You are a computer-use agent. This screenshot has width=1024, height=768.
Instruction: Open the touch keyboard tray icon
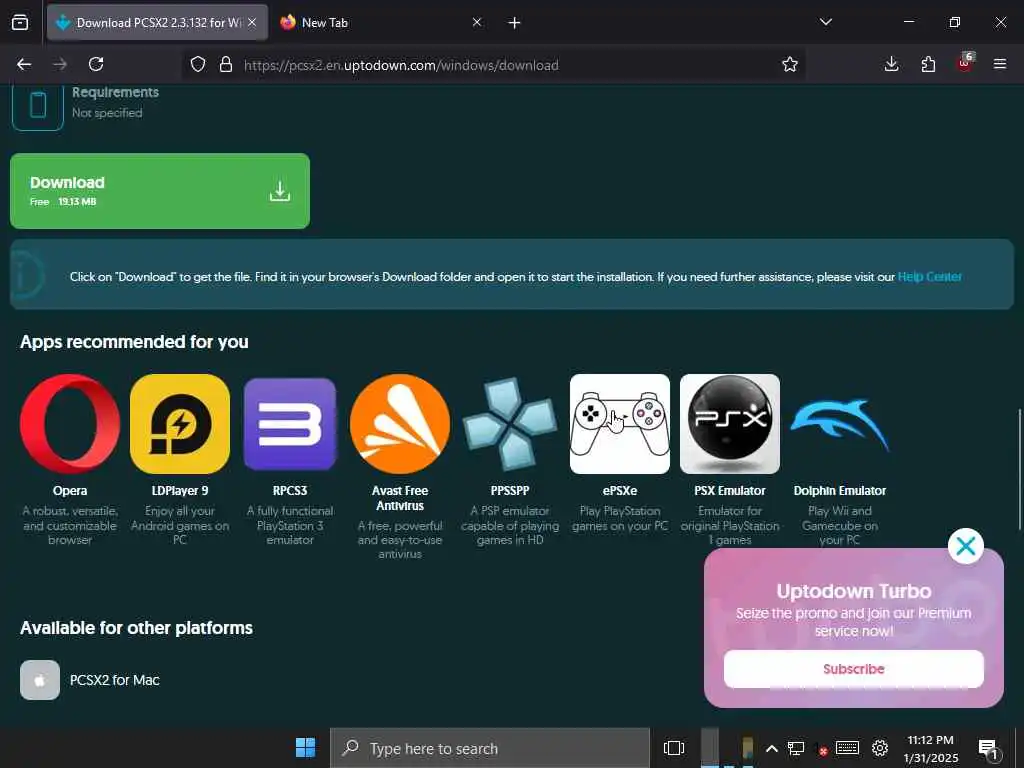pos(847,748)
